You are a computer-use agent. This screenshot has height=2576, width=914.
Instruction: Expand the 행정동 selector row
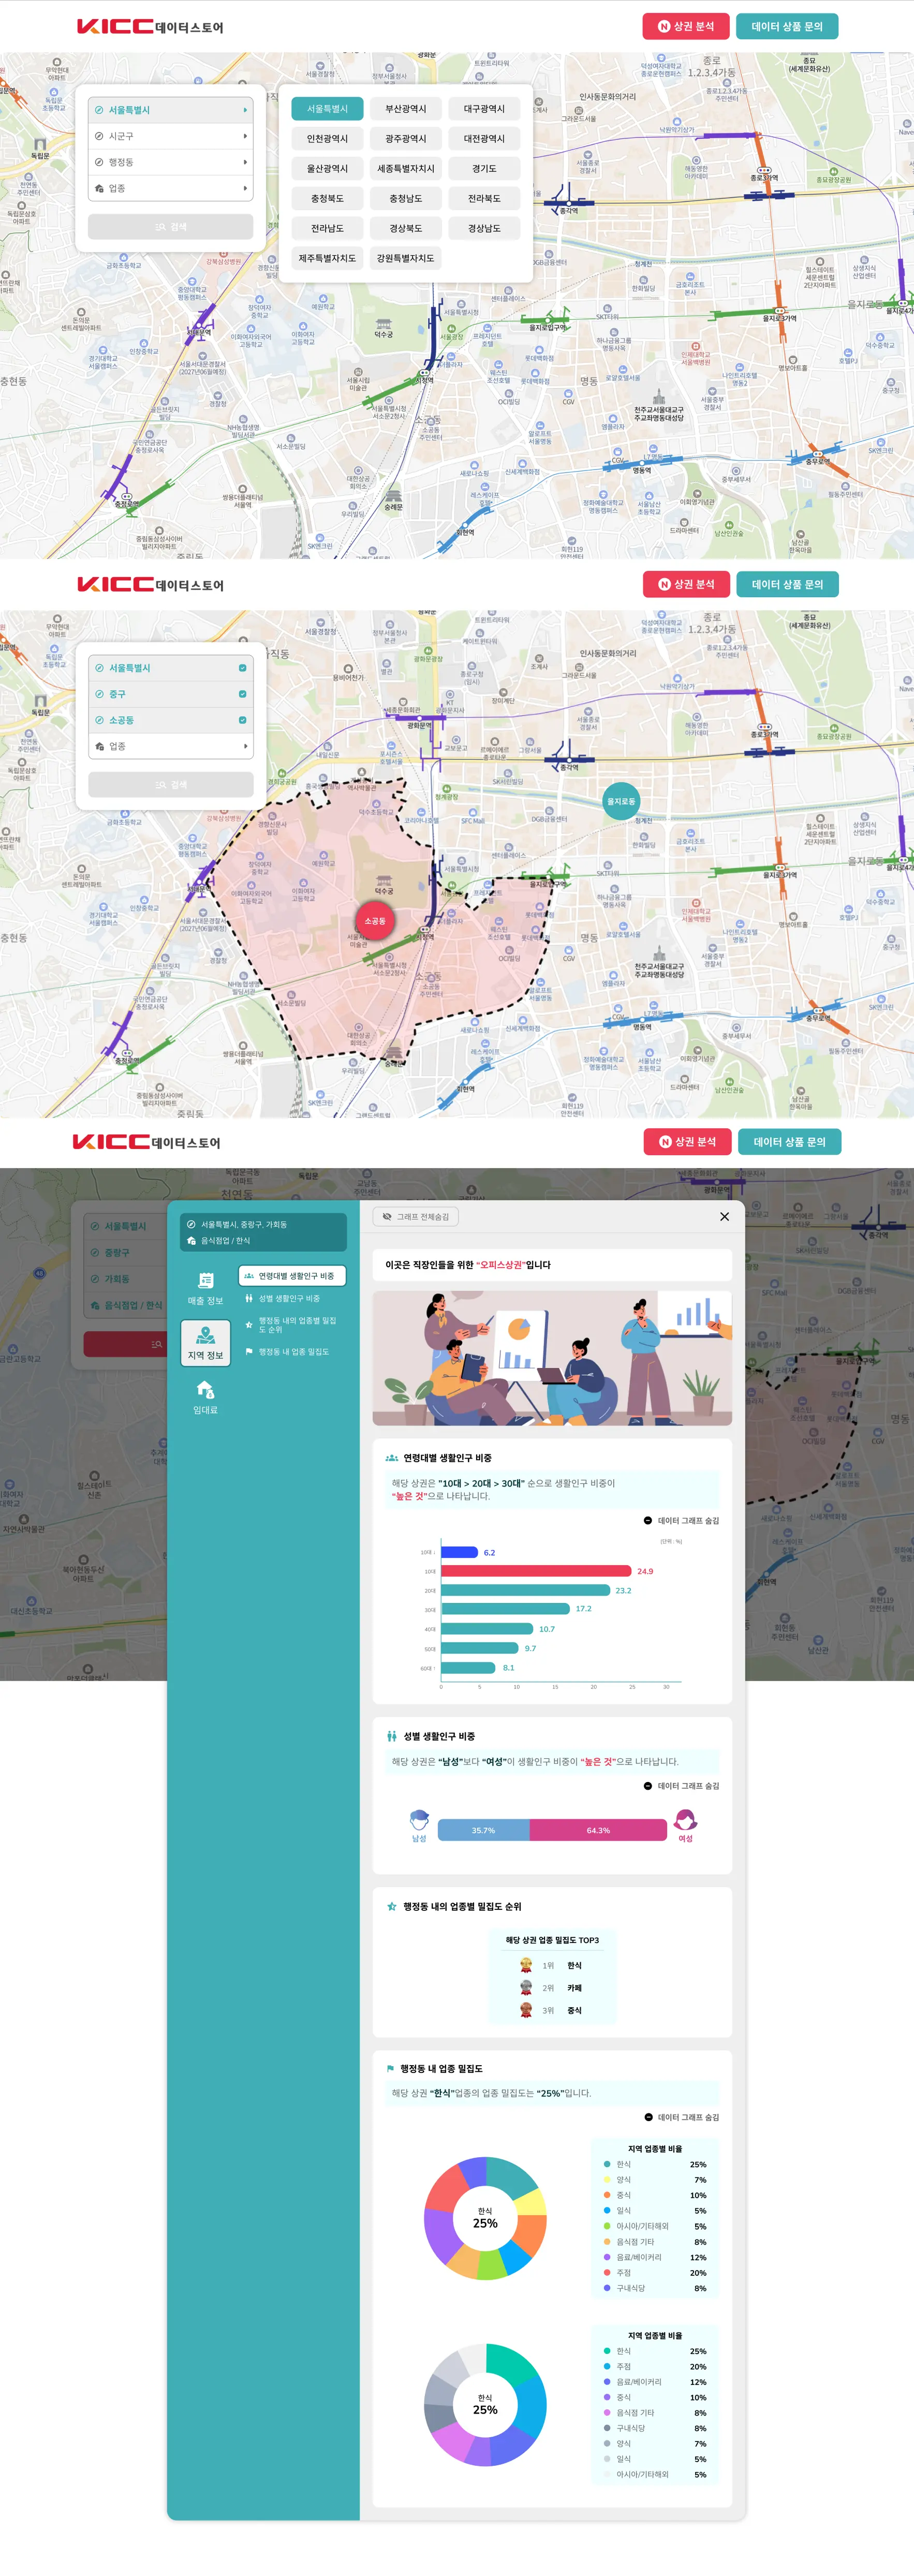pyautogui.click(x=170, y=162)
